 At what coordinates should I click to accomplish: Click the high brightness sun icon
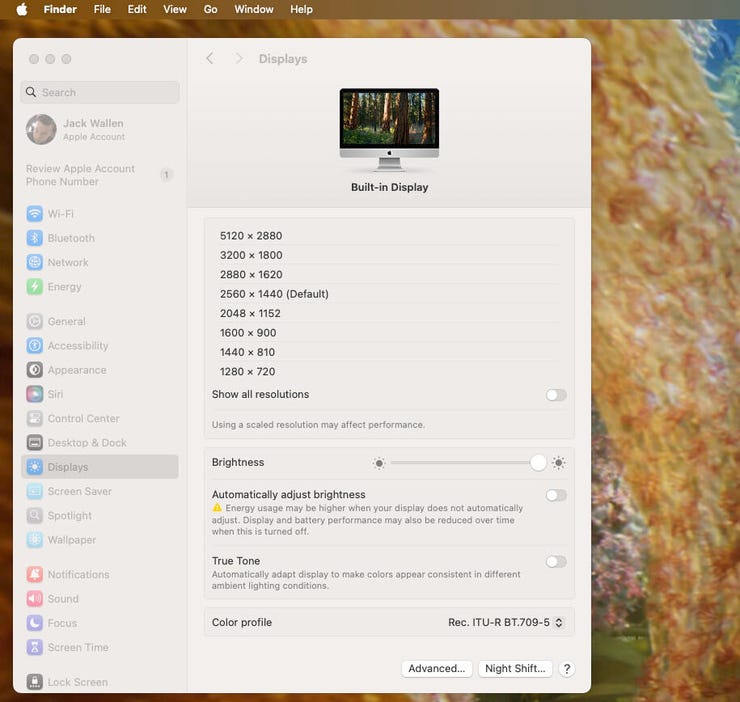[x=559, y=463]
